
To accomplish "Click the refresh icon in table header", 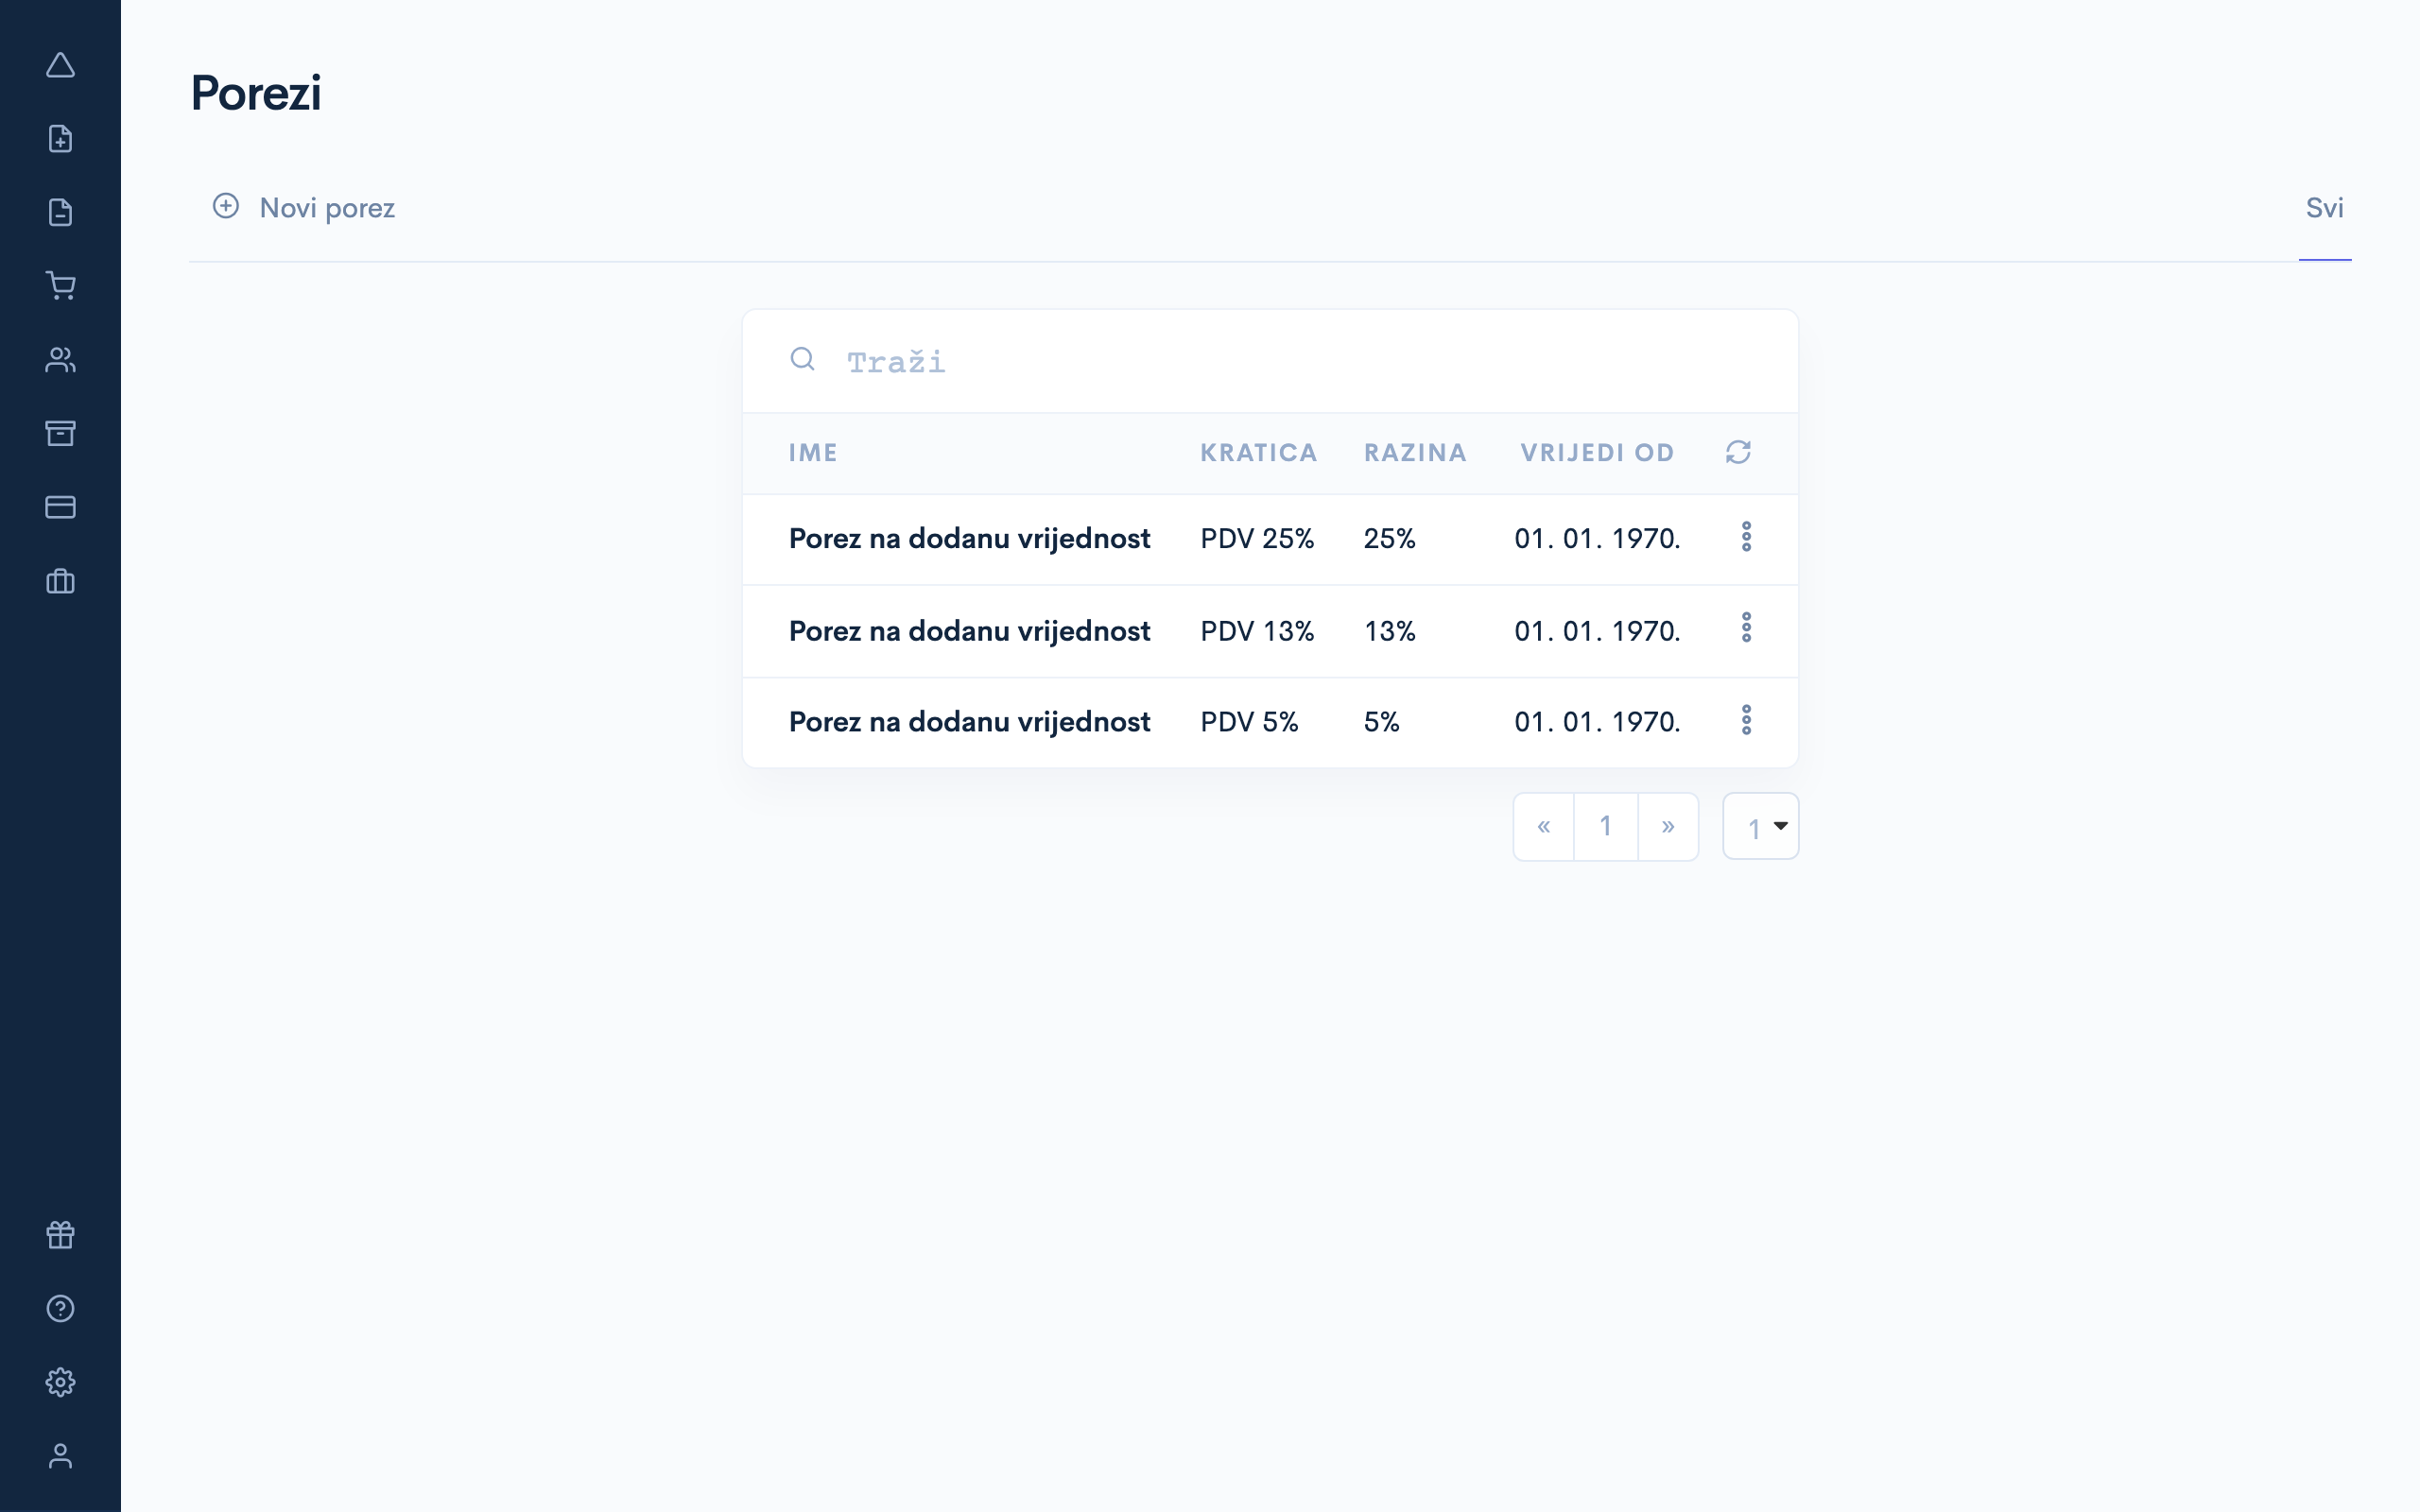I will (x=1738, y=452).
